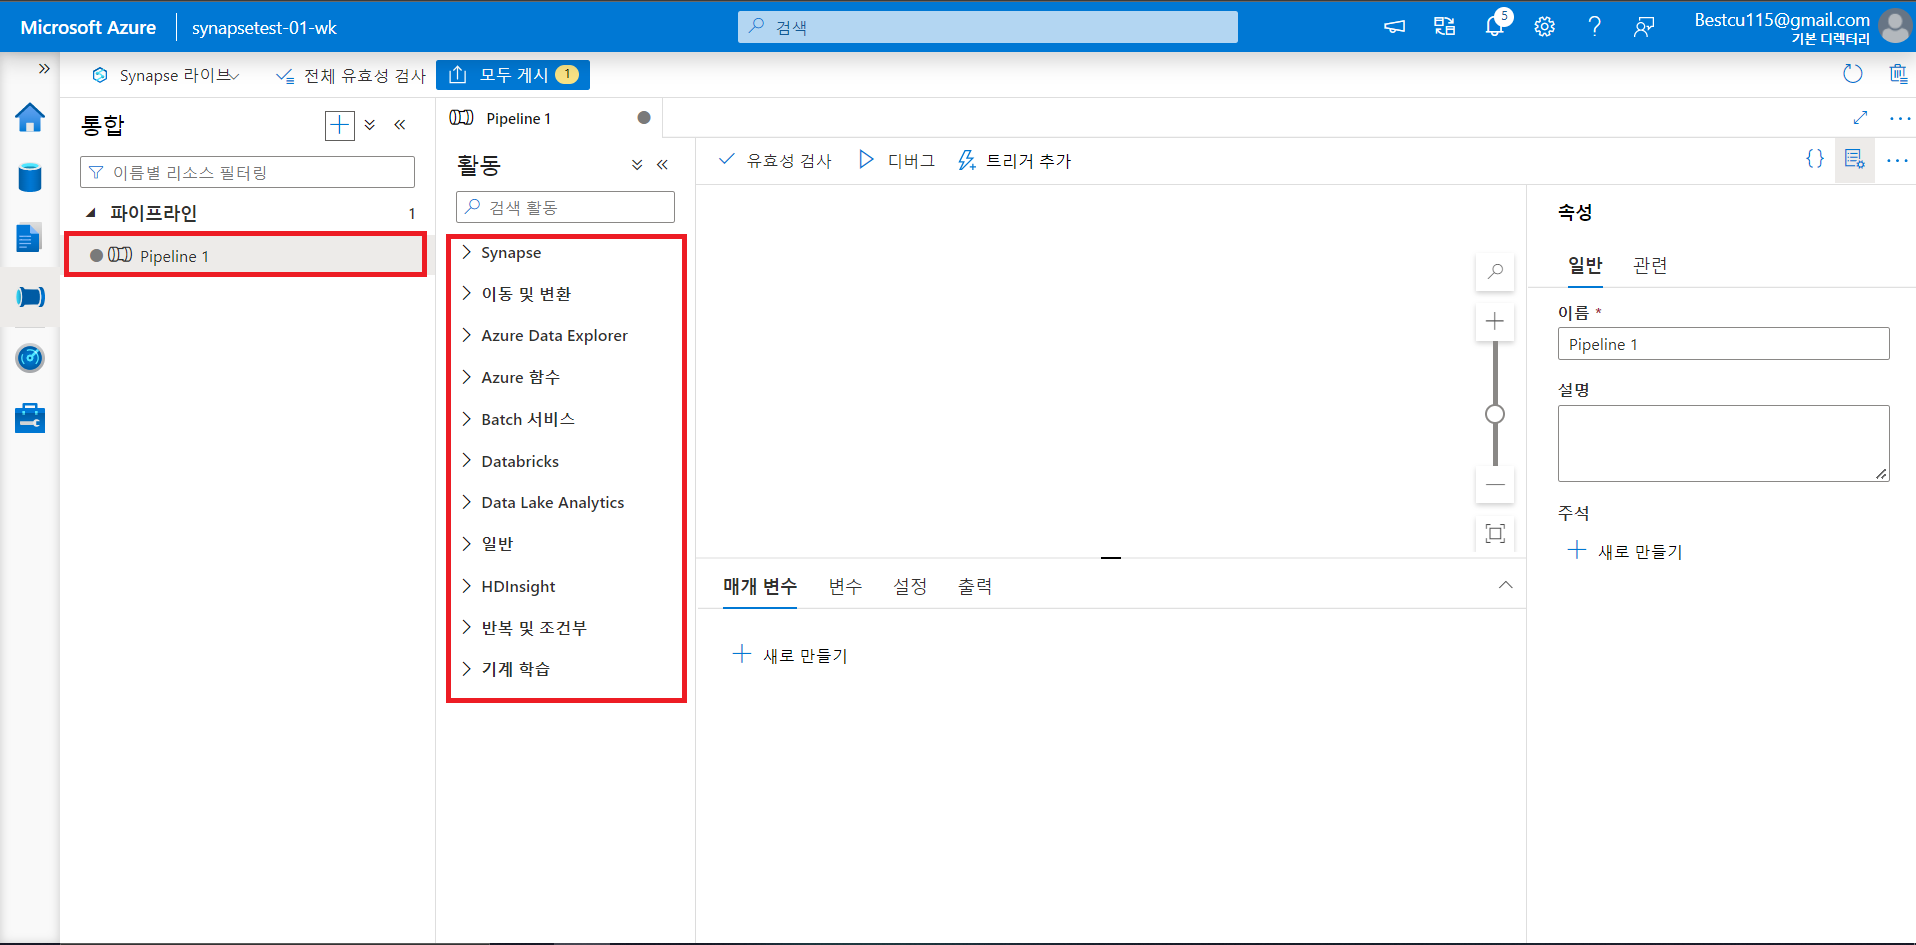Open the directory switch icon in header
Screen dimensions: 1916x945
coord(1444,27)
